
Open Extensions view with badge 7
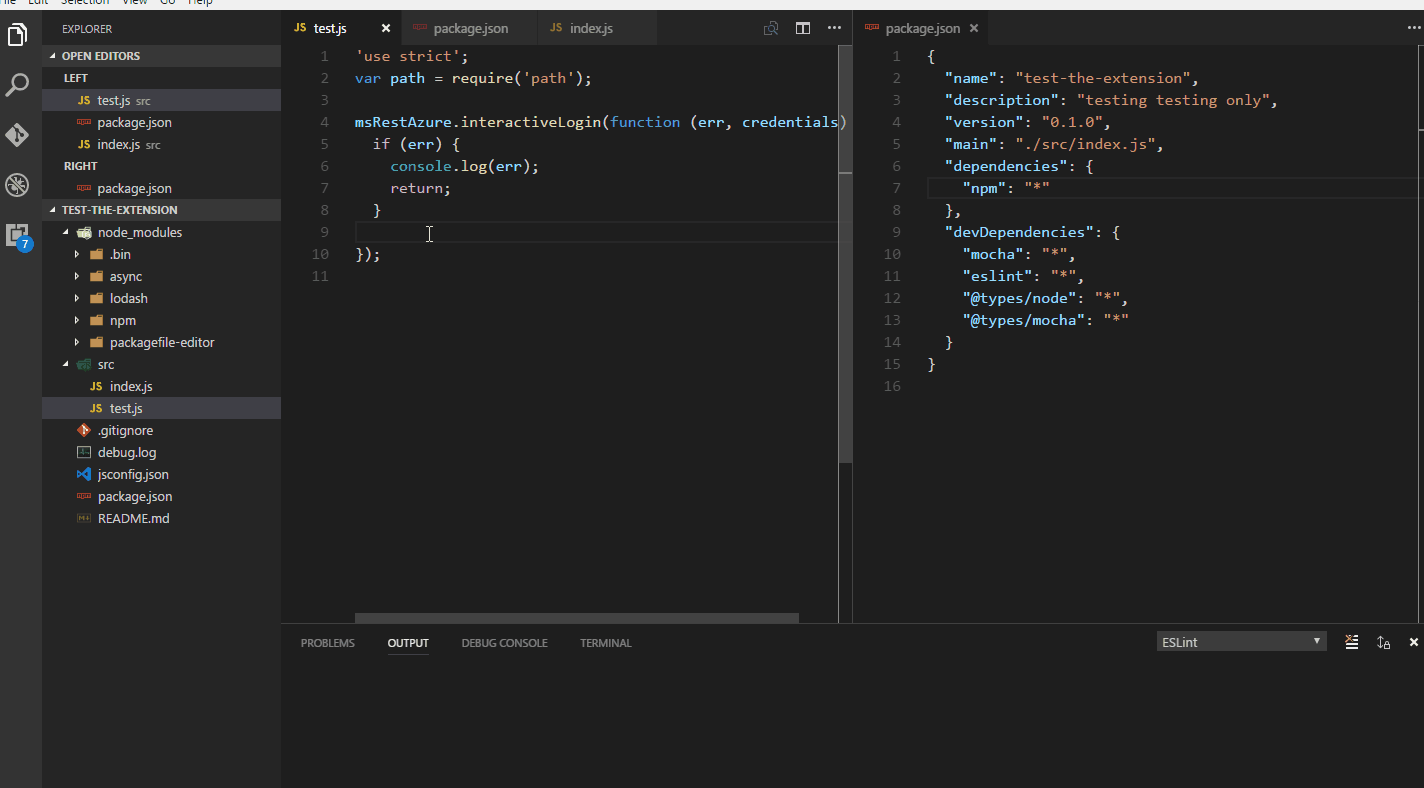[x=17, y=236]
